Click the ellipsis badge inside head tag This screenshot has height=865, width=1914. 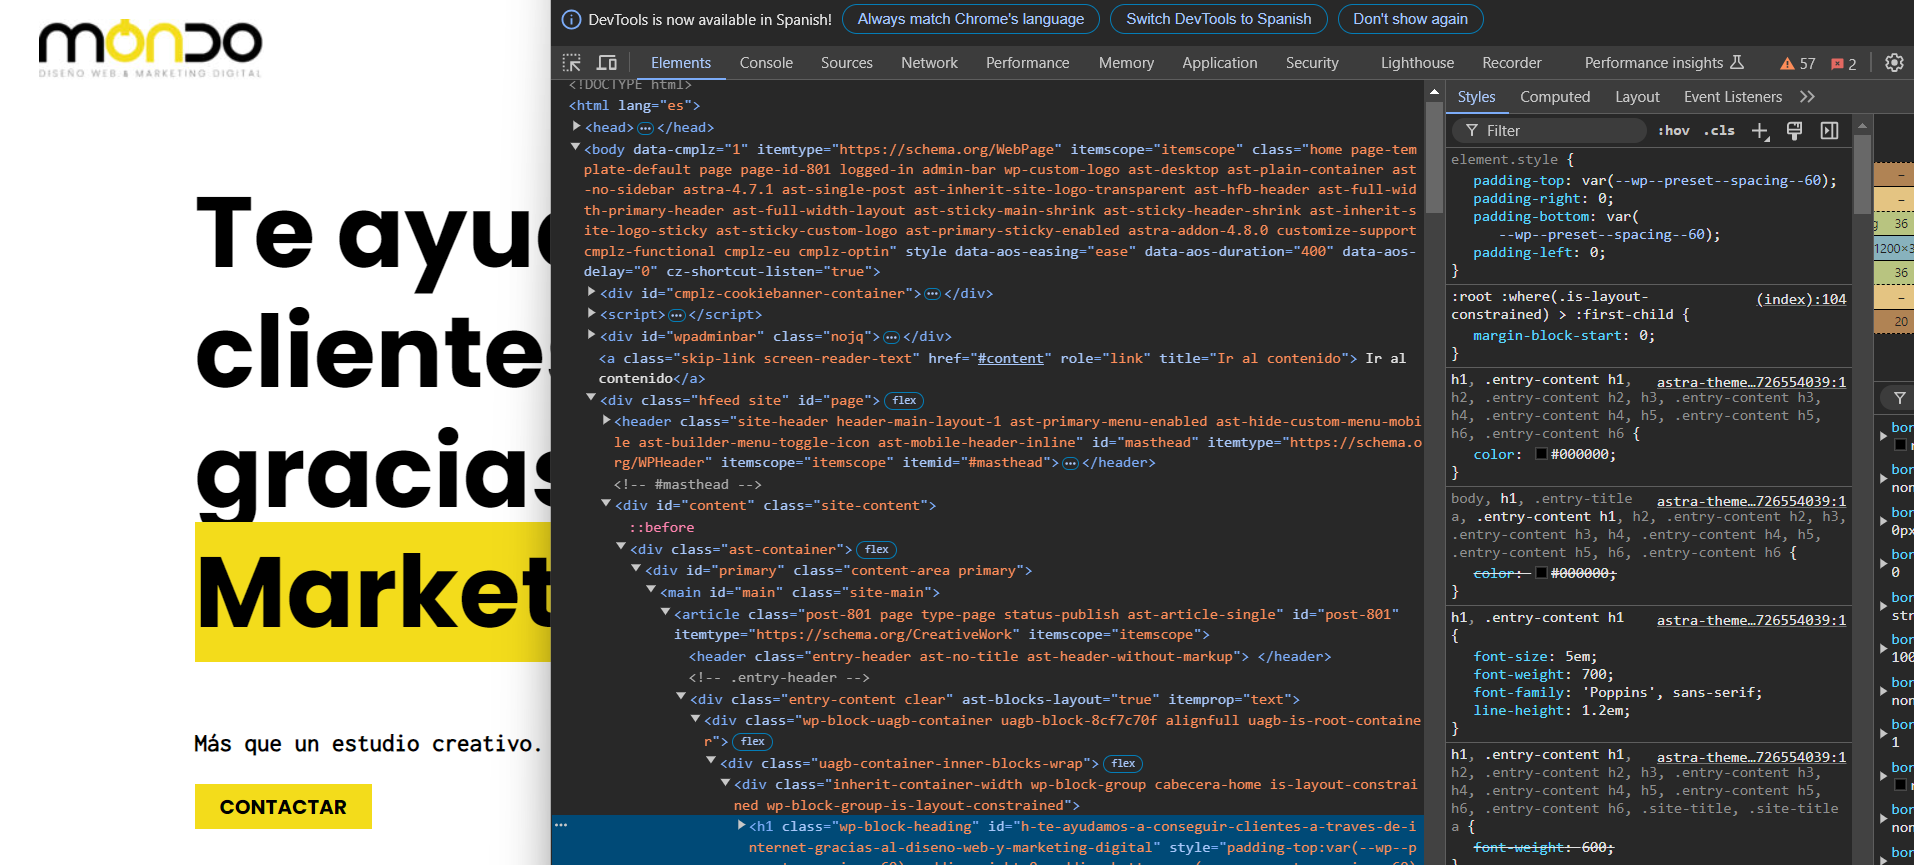click(645, 128)
